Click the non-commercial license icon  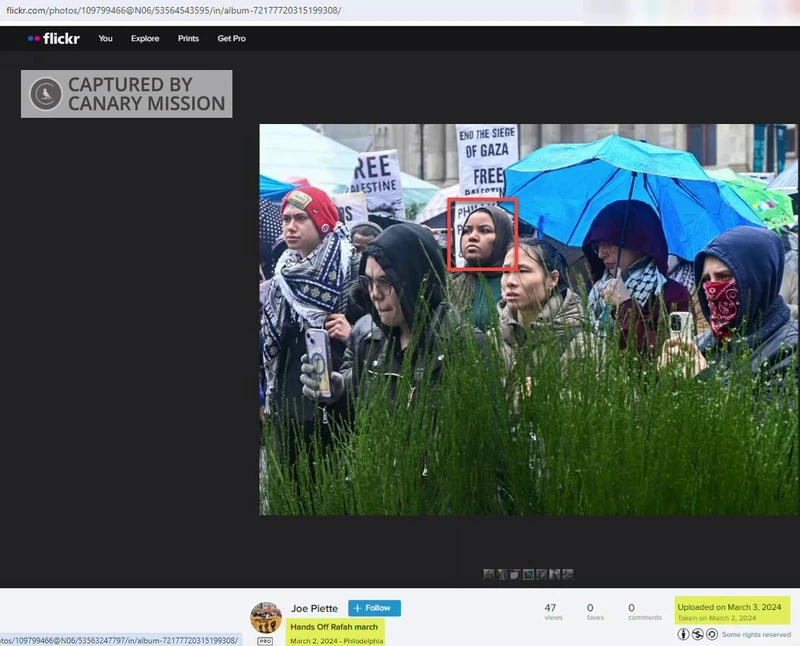click(697, 634)
